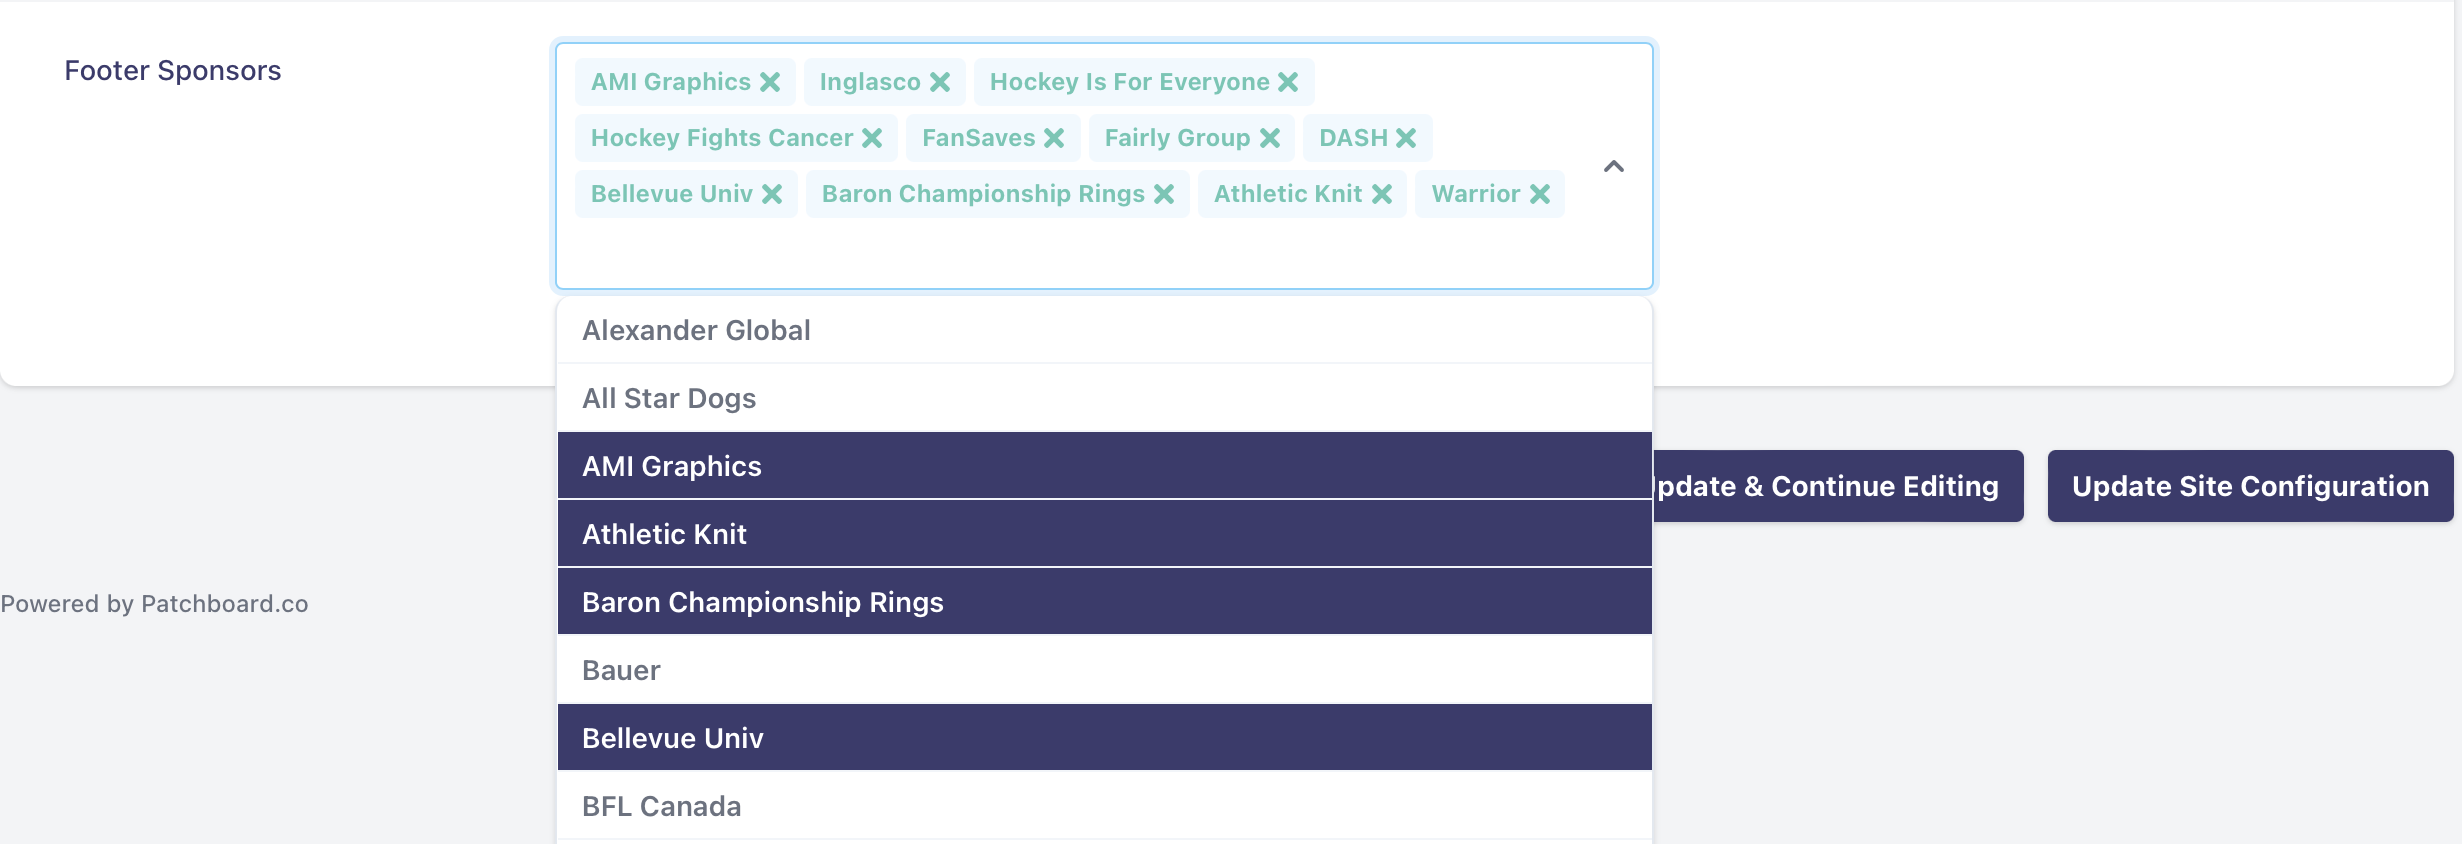Click Update Site Configuration button
The width and height of the screenshot is (2462, 844).
tap(2250, 486)
